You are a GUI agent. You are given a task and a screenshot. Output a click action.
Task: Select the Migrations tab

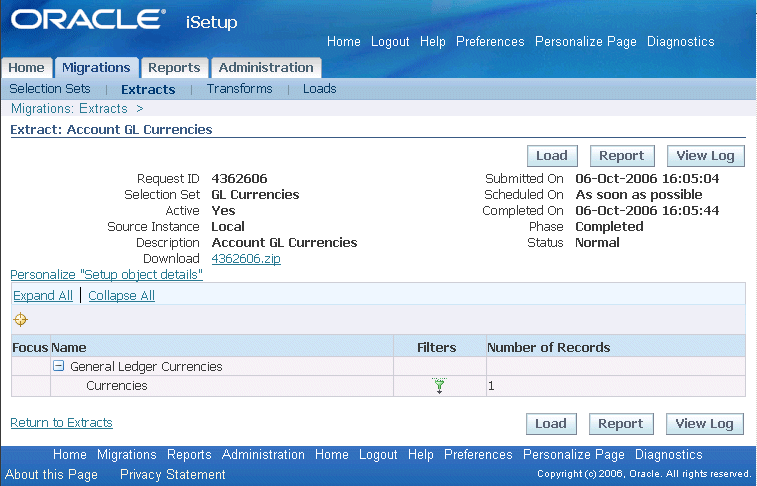(x=97, y=68)
